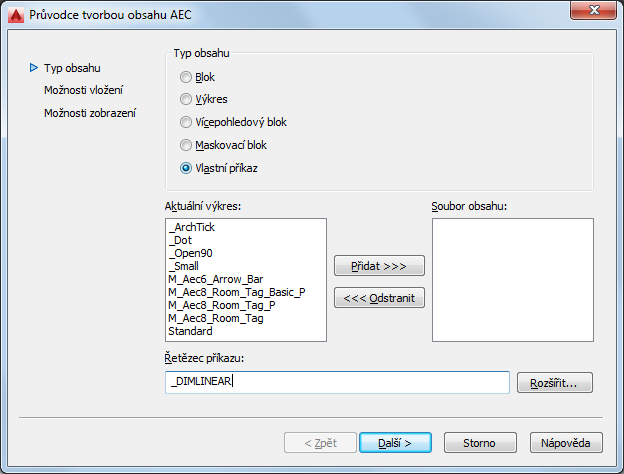
Task: Click the Řetězec příkazu text field
Action: coord(337,382)
